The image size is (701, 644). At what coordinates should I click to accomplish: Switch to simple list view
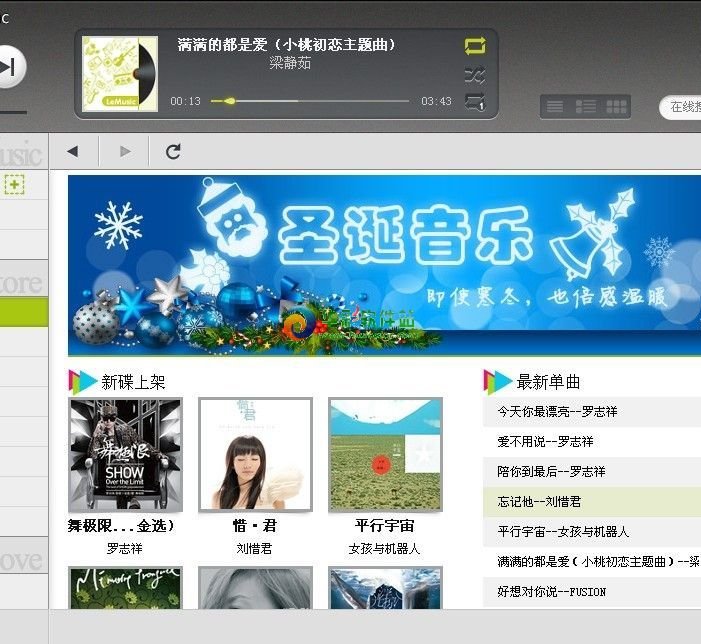555,107
